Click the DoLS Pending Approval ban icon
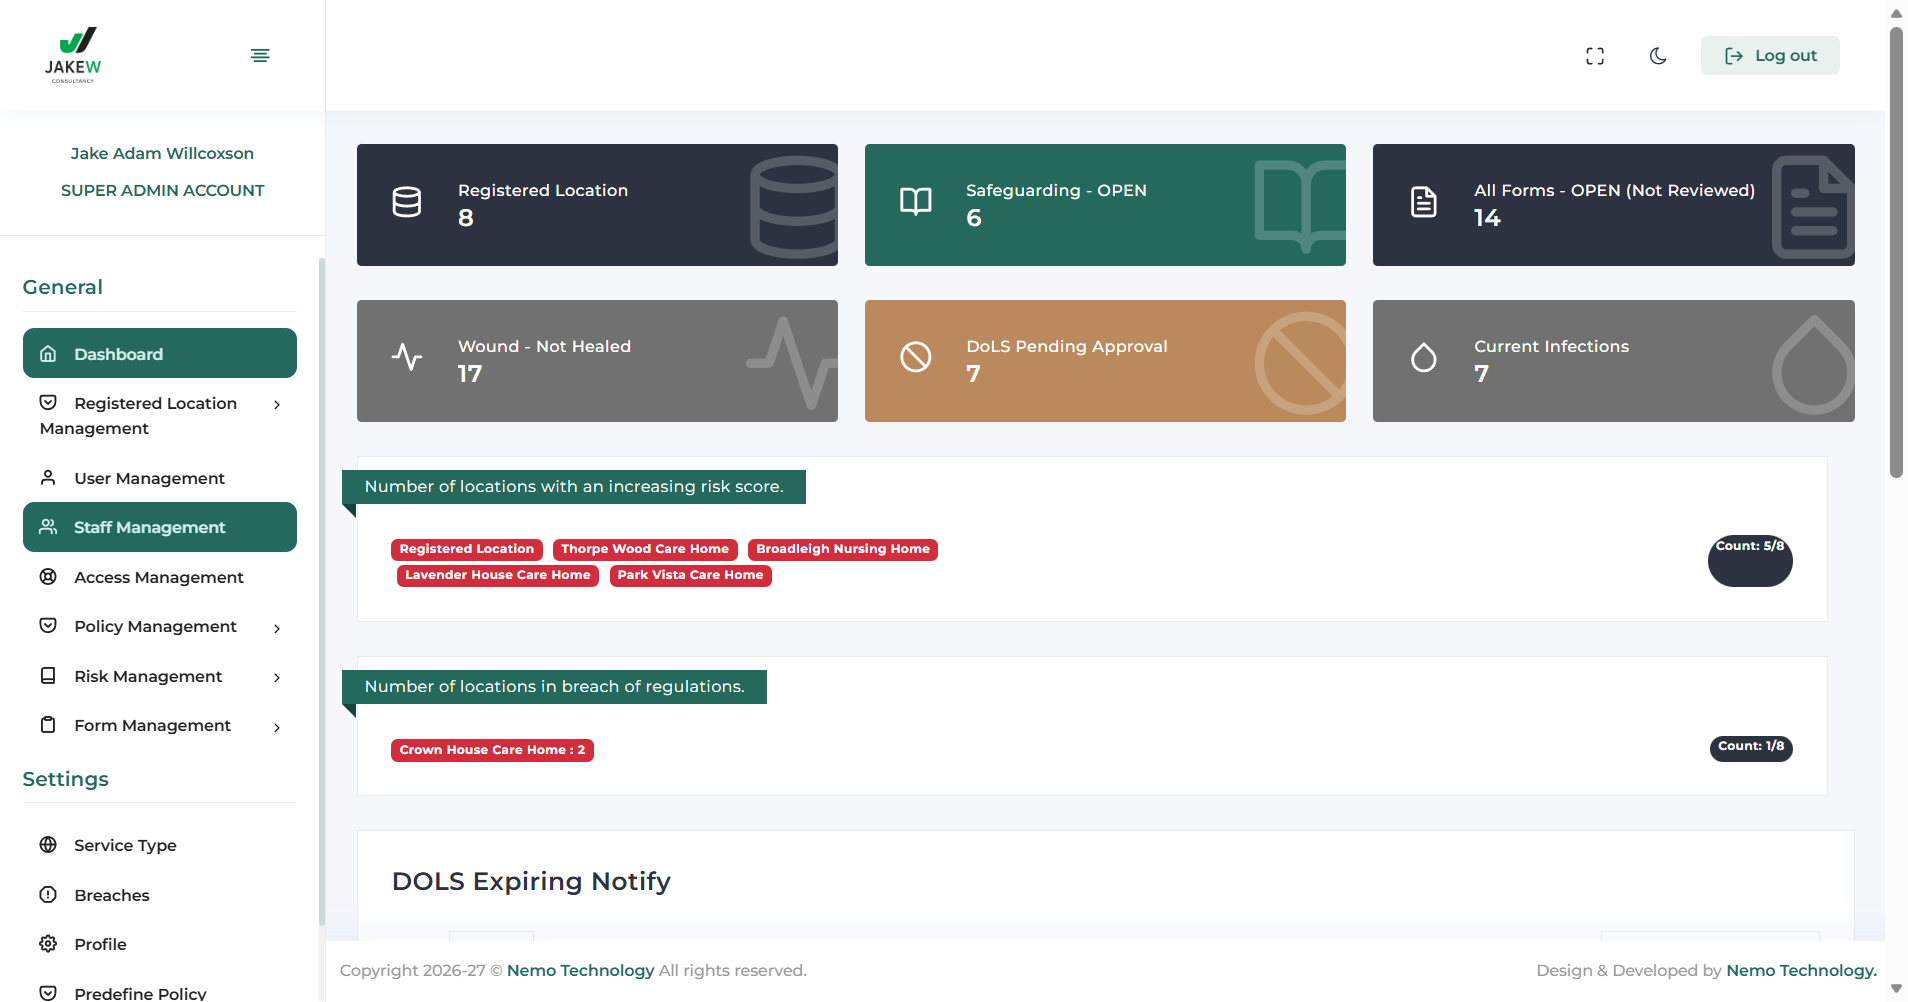The width and height of the screenshot is (1908, 1002). (x=915, y=357)
